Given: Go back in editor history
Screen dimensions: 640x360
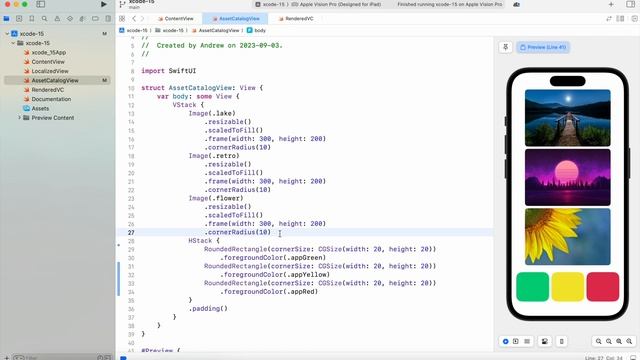Looking at the screenshot, I should coord(134,19).
